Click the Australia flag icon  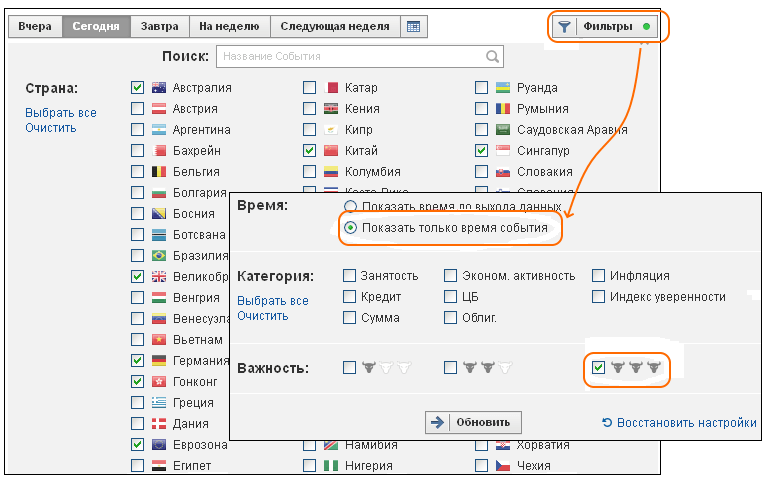(159, 88)
